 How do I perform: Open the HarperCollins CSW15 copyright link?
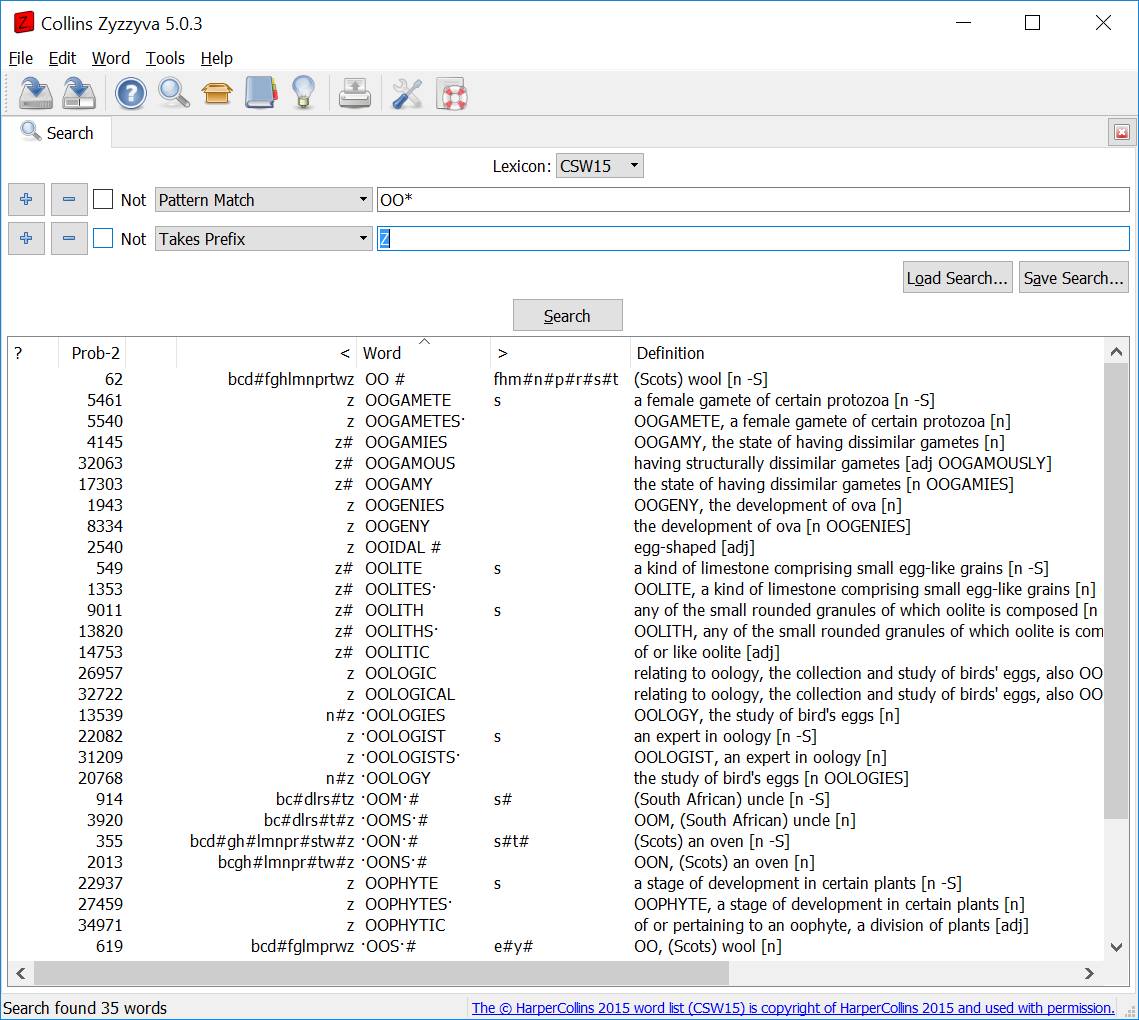[793, 1008]
